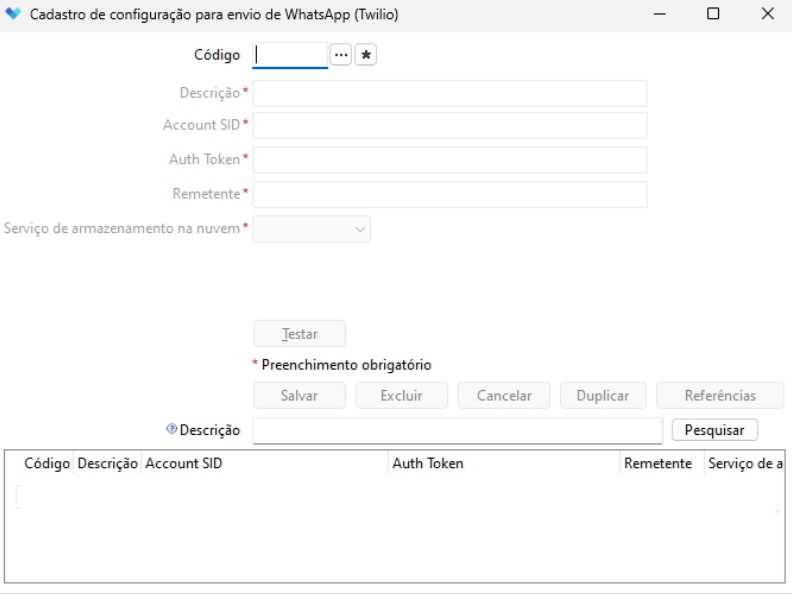Click the Excluir button
Image resolution: width=792 pixels, height=594 pixels.
pos(401,395)
